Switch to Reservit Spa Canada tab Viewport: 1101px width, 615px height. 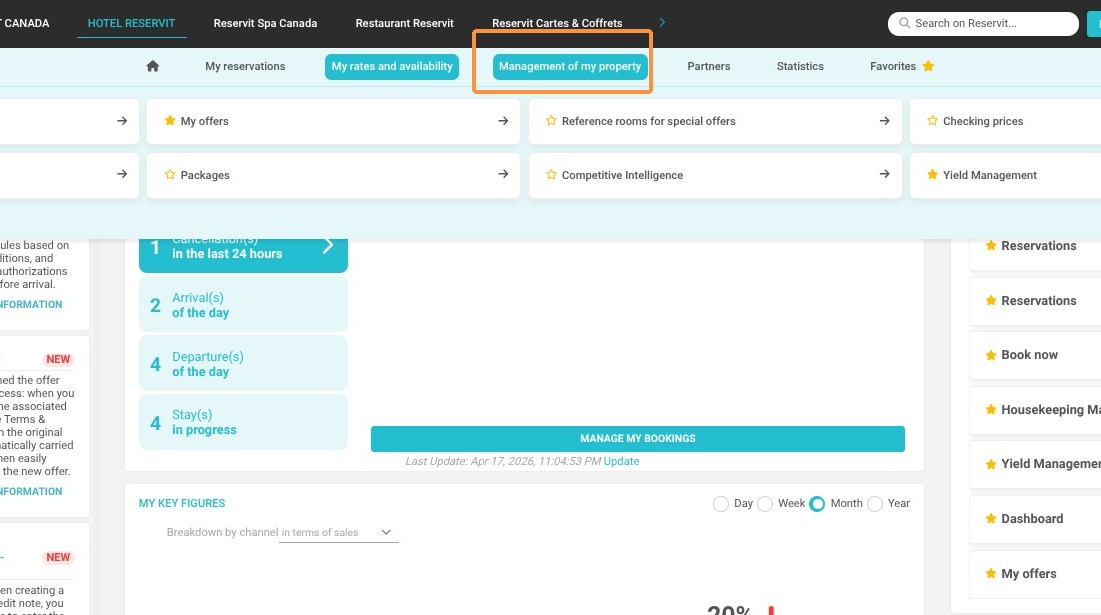(x=265, y=23)
